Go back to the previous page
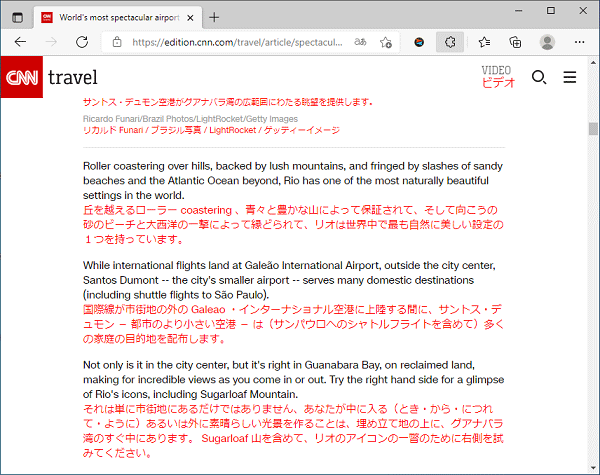This screenshot has height=475, width=600. (20, 42)
